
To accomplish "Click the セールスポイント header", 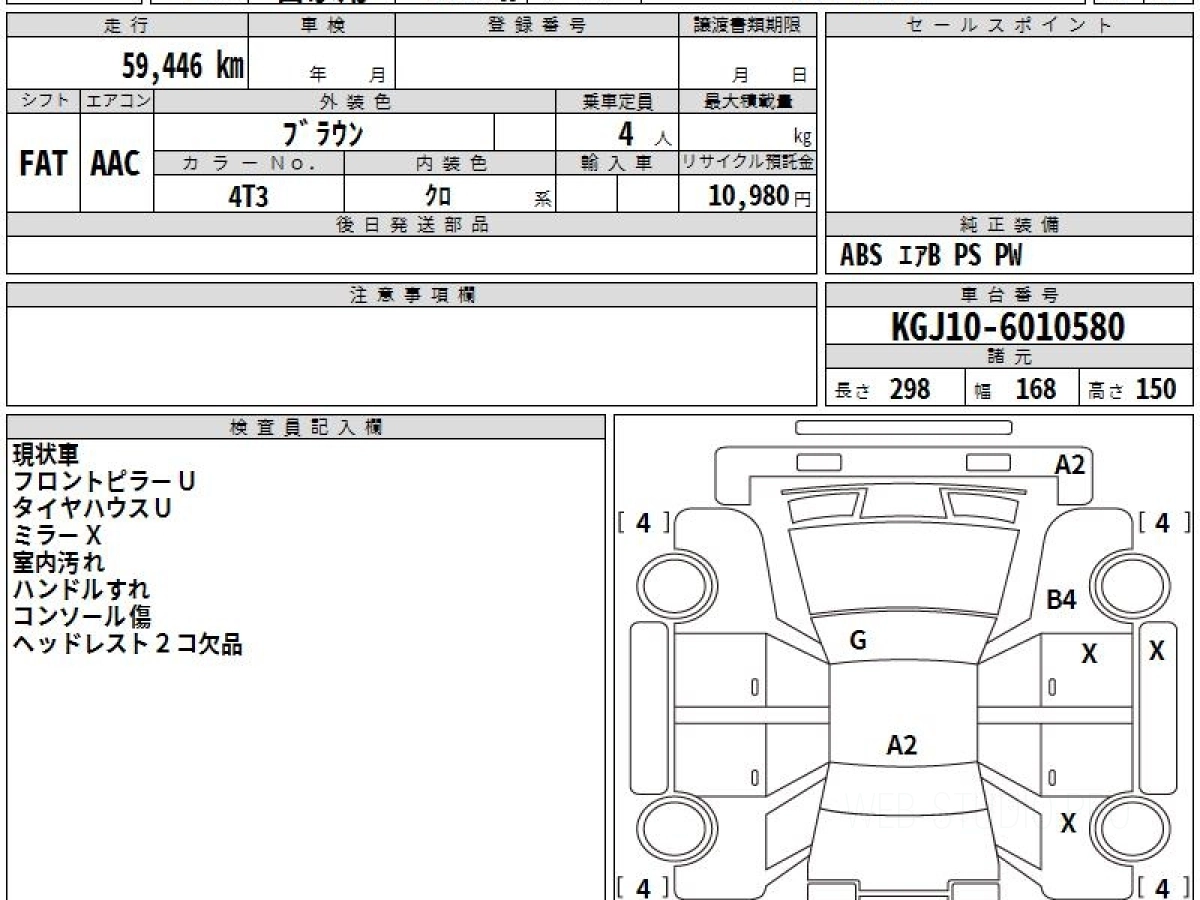I will coord(1010,26).
